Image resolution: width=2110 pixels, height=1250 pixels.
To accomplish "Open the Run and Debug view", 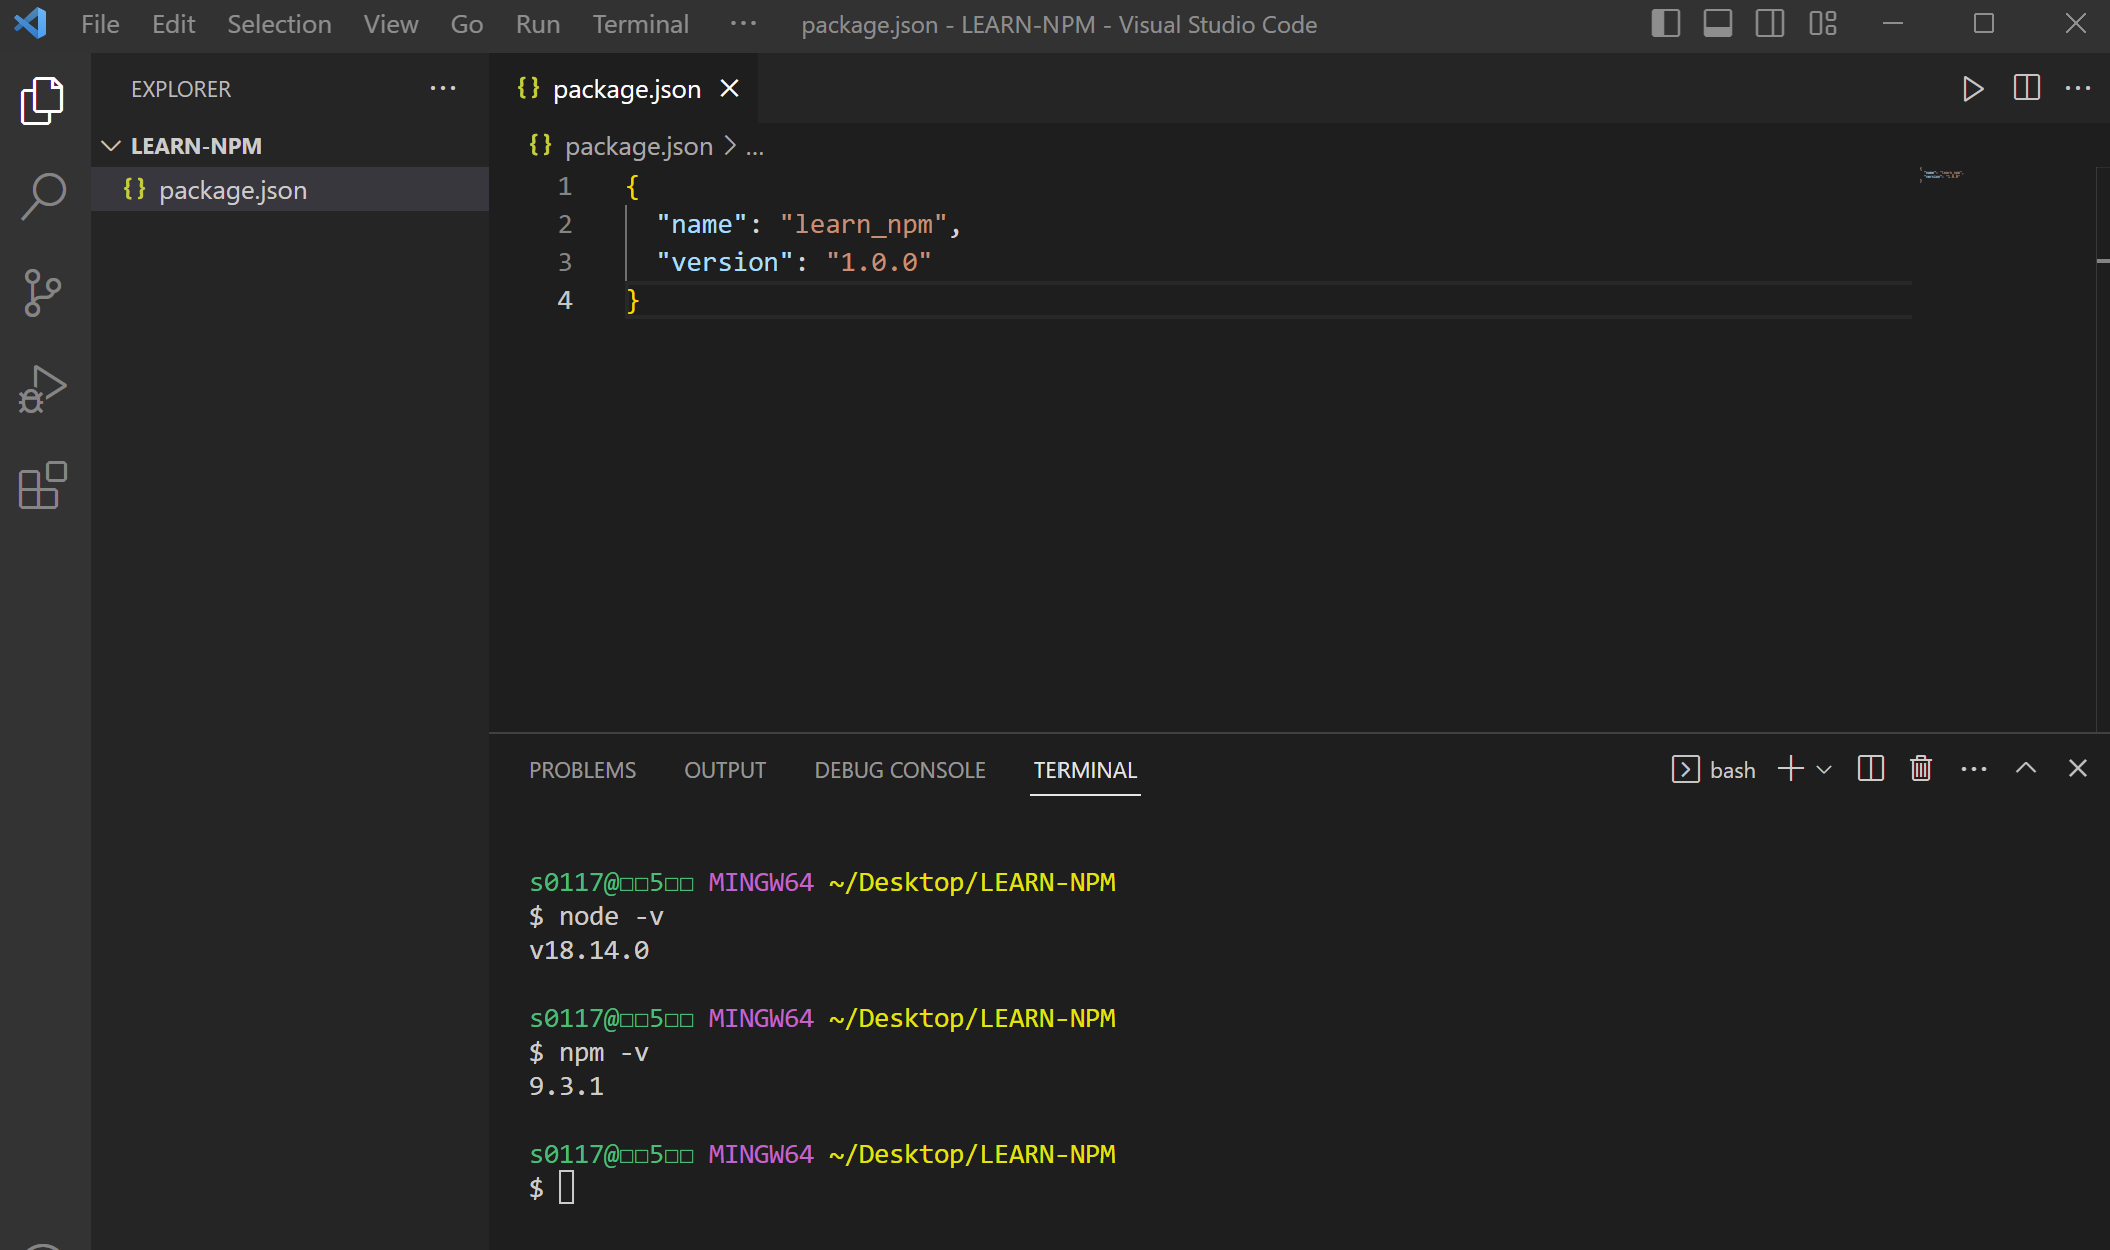I will [x=43, y=389].
